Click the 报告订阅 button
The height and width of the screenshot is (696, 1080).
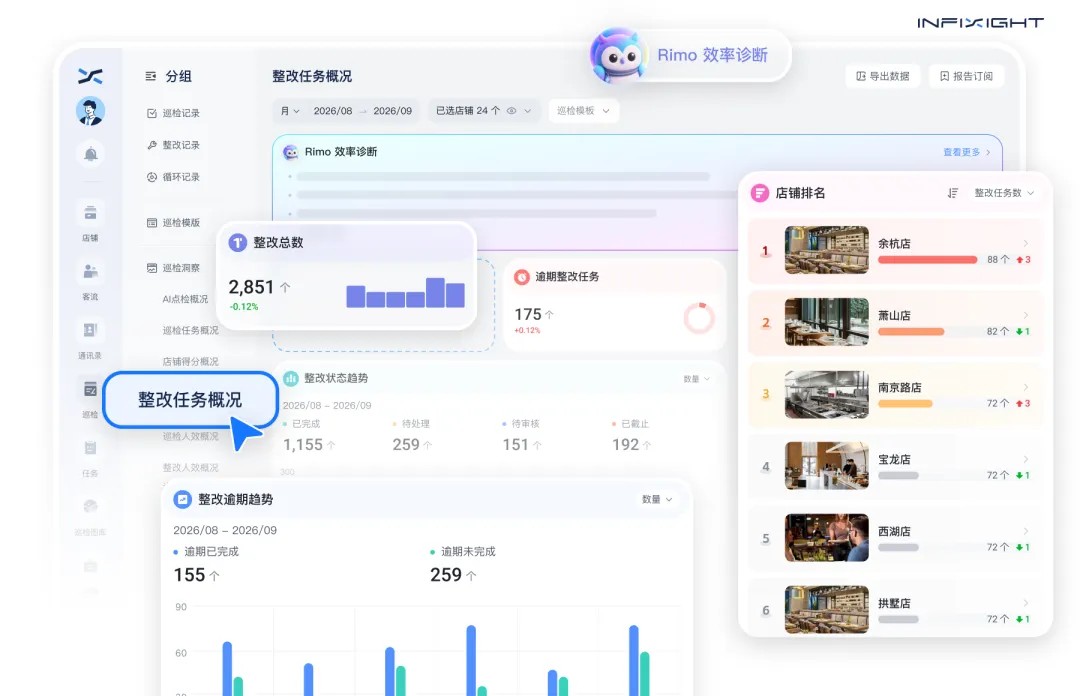point(966,76)
